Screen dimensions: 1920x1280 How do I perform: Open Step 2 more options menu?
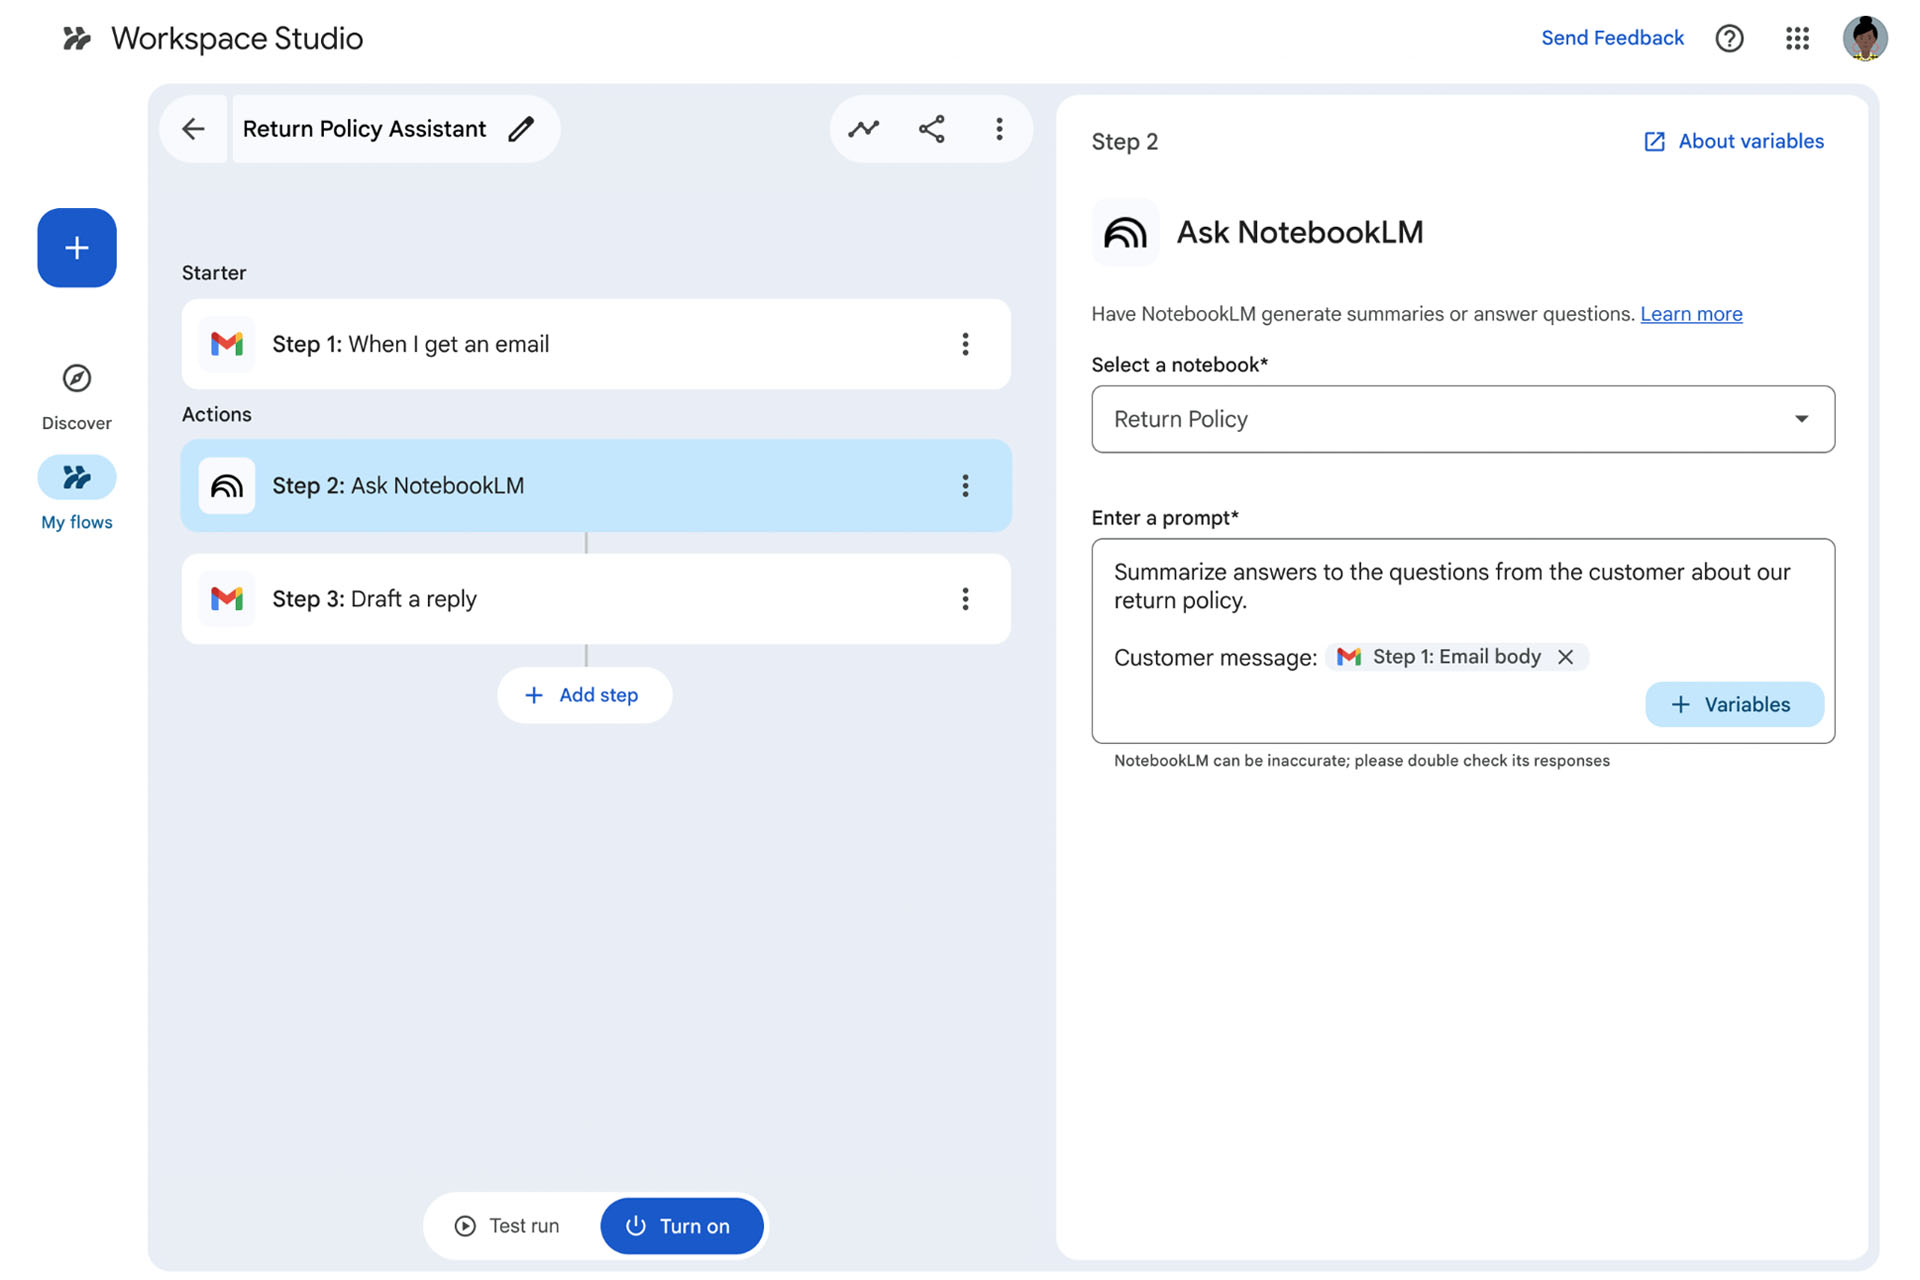point(965,486)
